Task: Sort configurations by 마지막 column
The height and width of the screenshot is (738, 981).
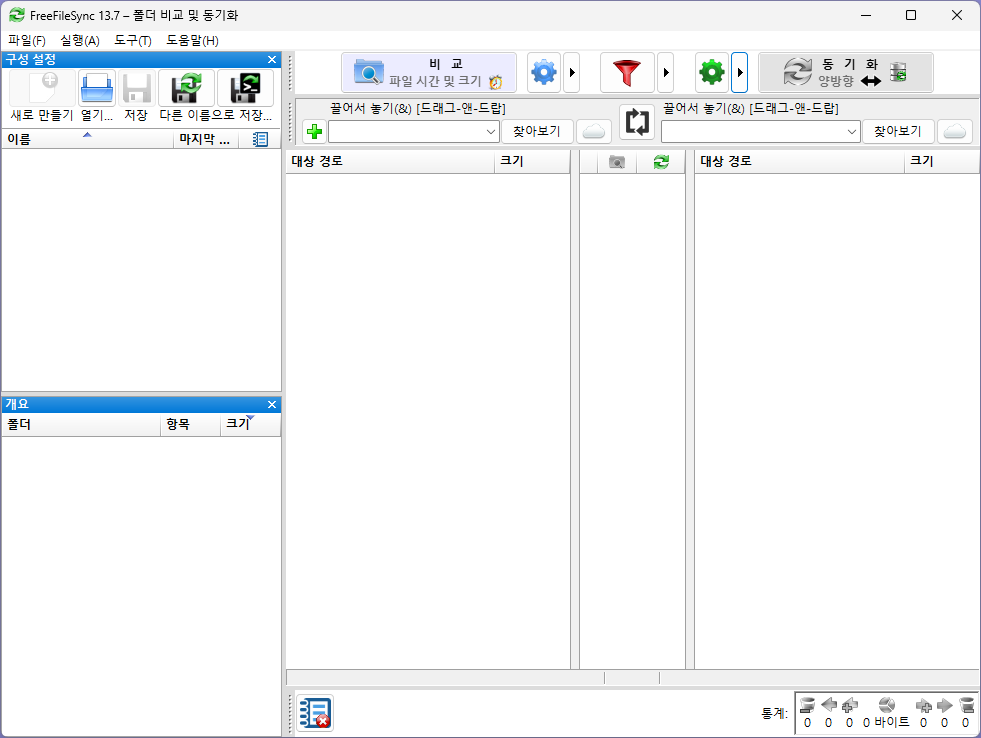Action: [x=205, y=139]
